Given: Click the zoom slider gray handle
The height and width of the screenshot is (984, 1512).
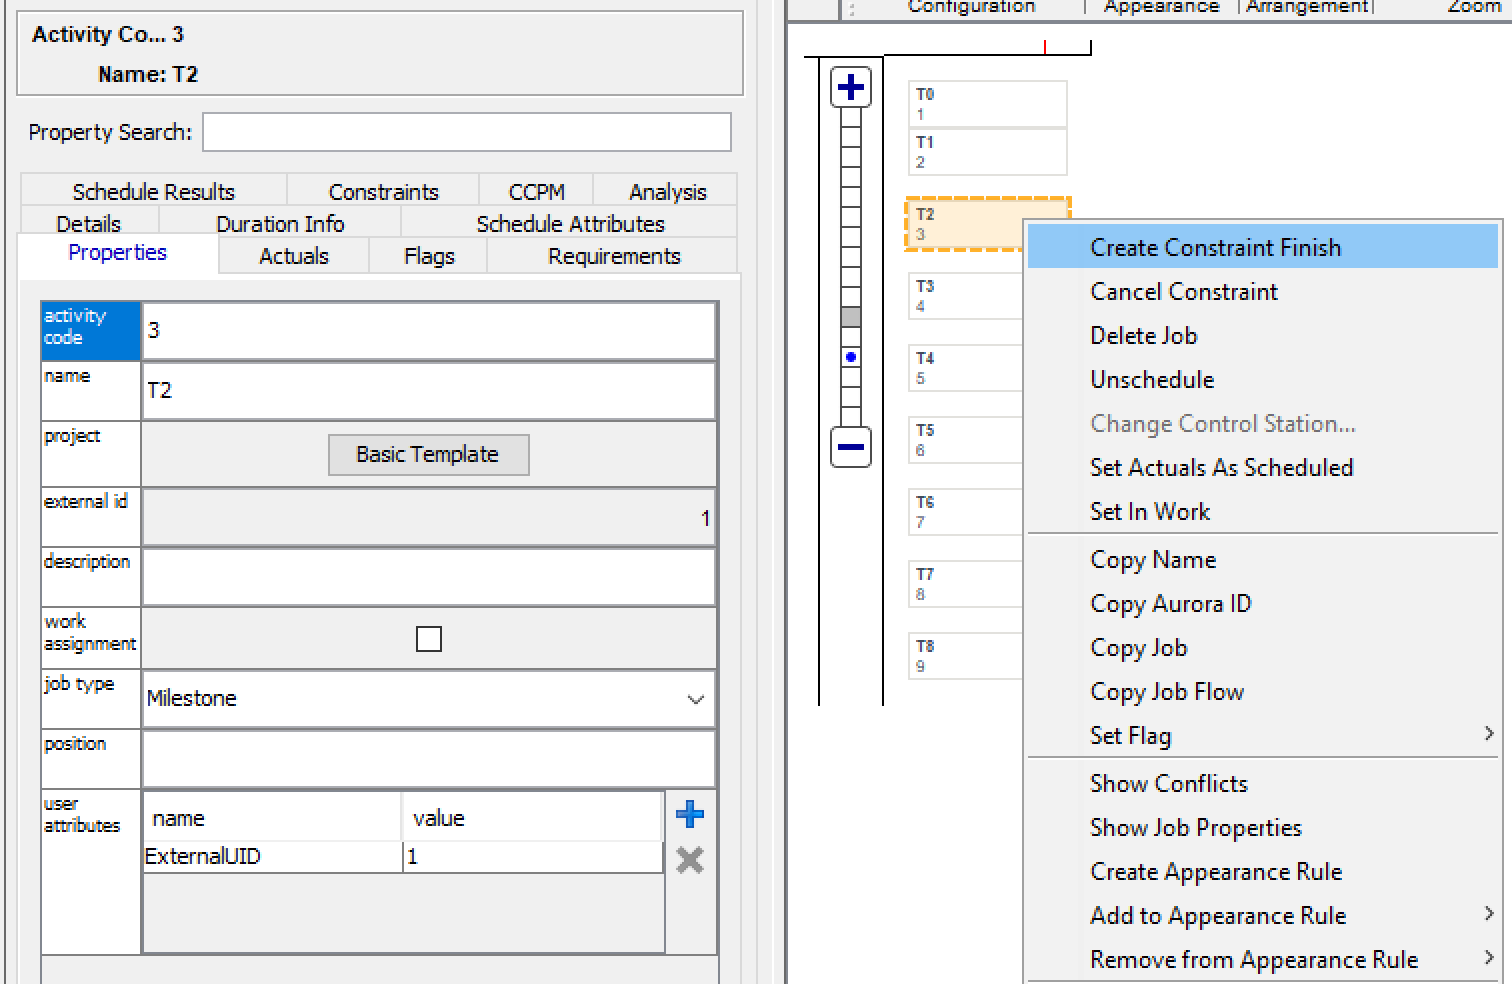Looking at the screenshot, I should [x=850, y=317].
